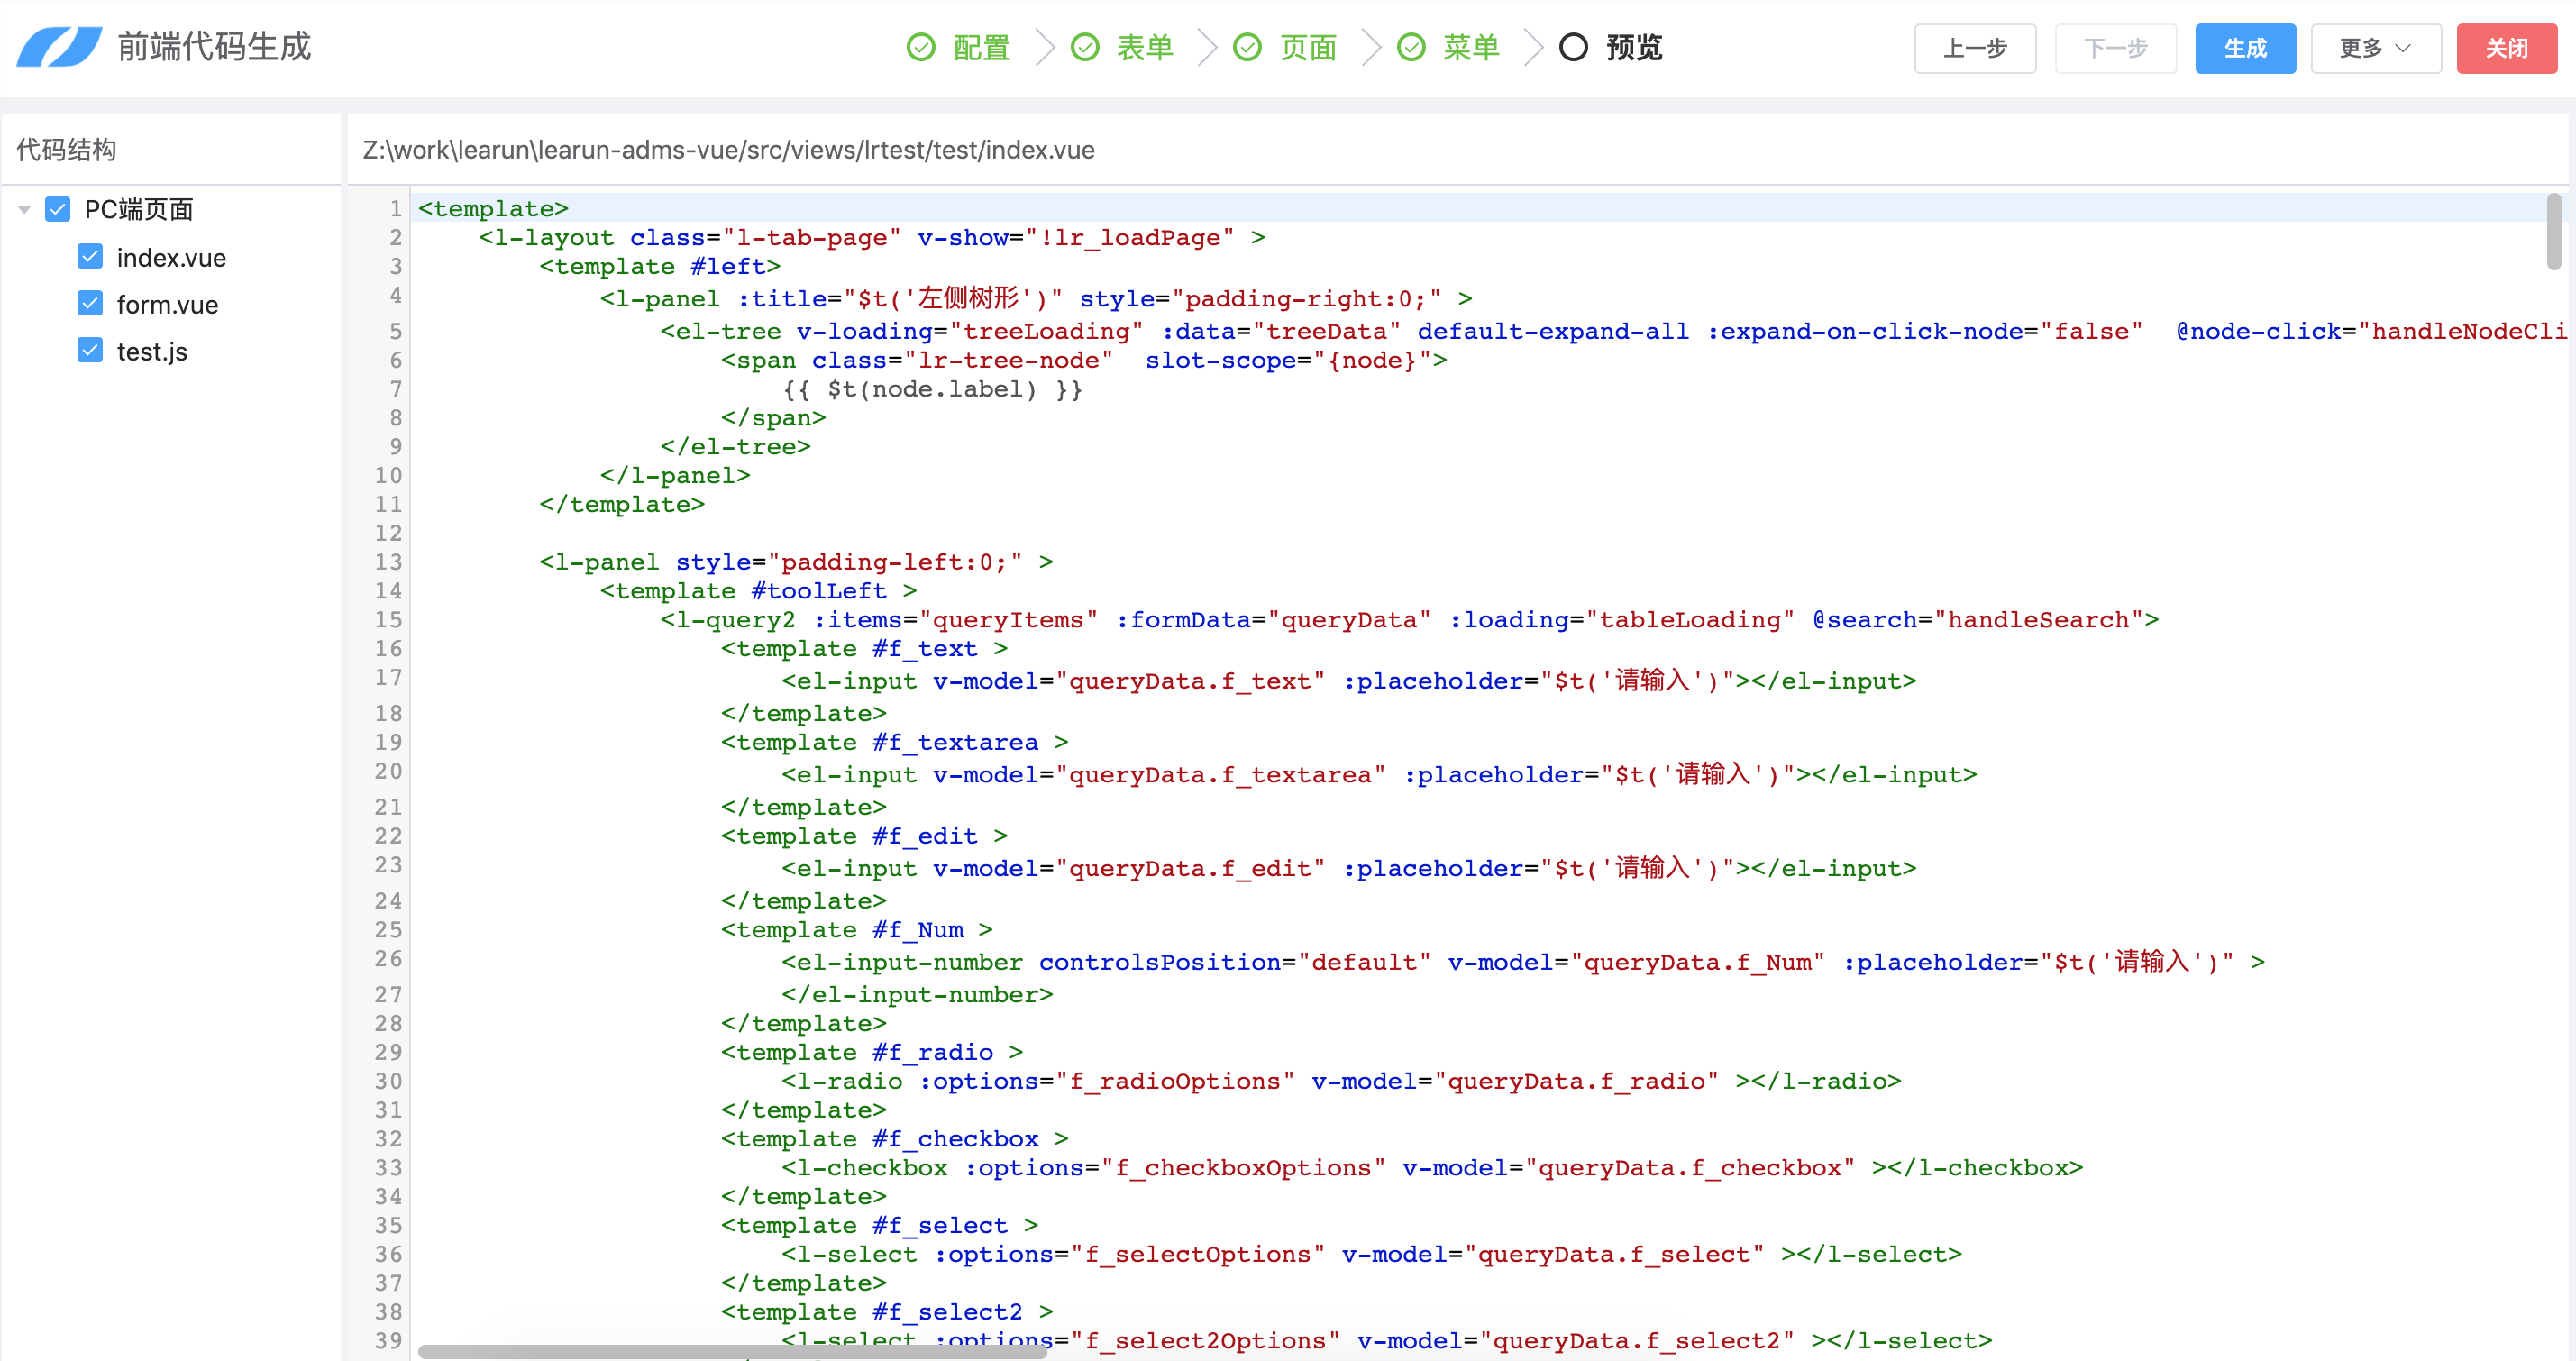Click the green check icon beside 表单

[x=1085, y=47]
